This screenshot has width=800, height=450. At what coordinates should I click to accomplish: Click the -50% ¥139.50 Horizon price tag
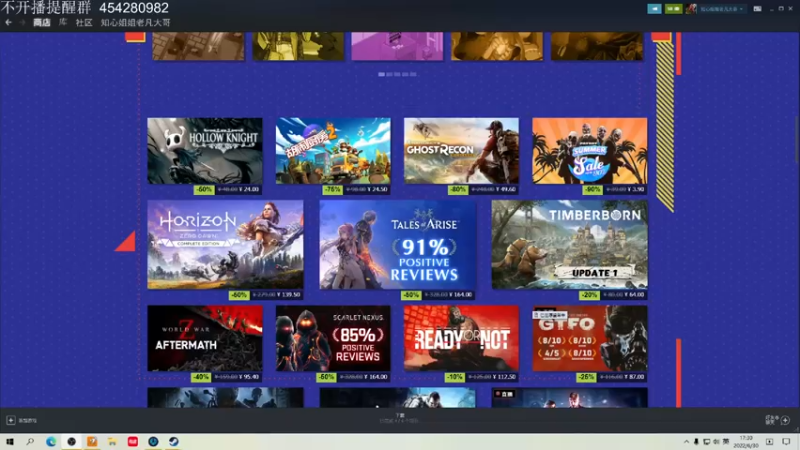pyautogui.click(x=266, y=295)
